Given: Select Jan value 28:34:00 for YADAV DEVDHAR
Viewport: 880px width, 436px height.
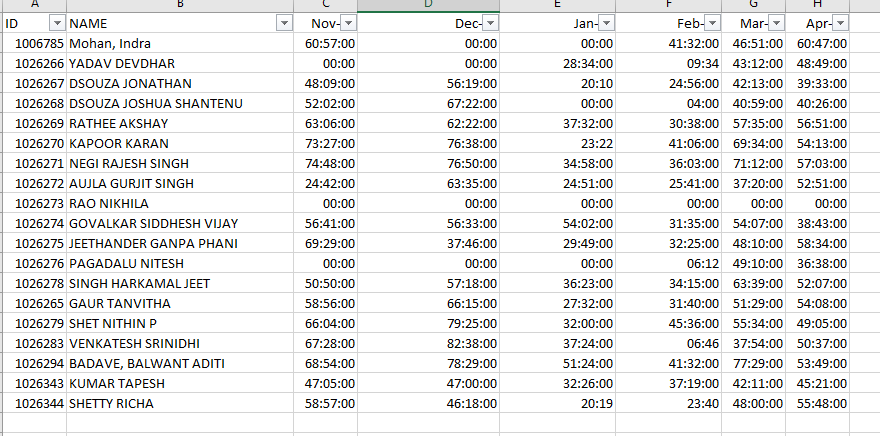Looking at the screenshot, I should 557,63.
